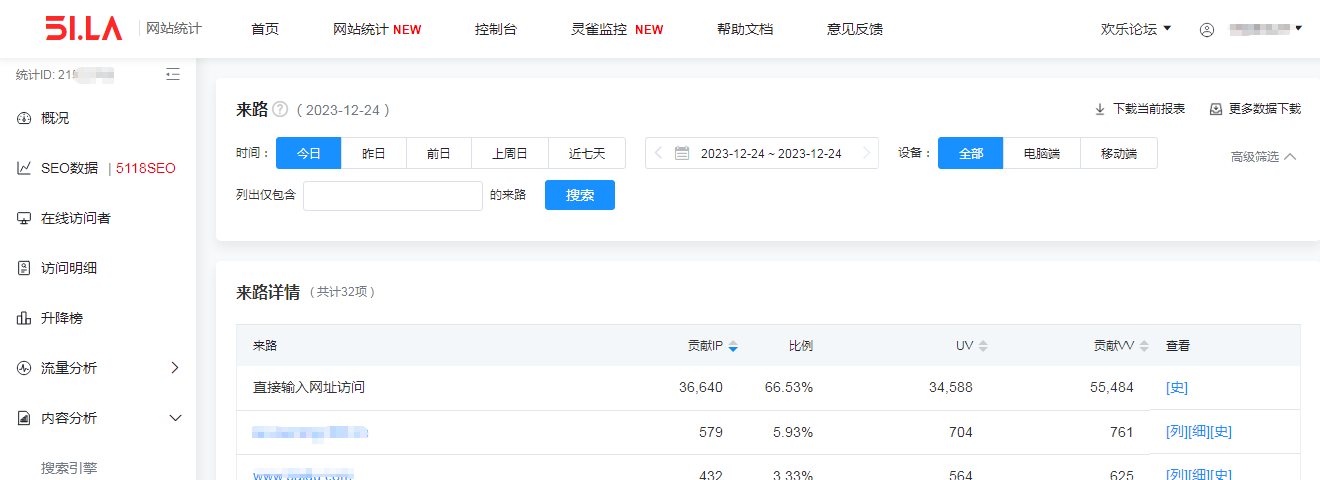The image size is (1320, 480).
Task: Open the 欢乐论坛 site dropdown
Action: [1135, 29]
